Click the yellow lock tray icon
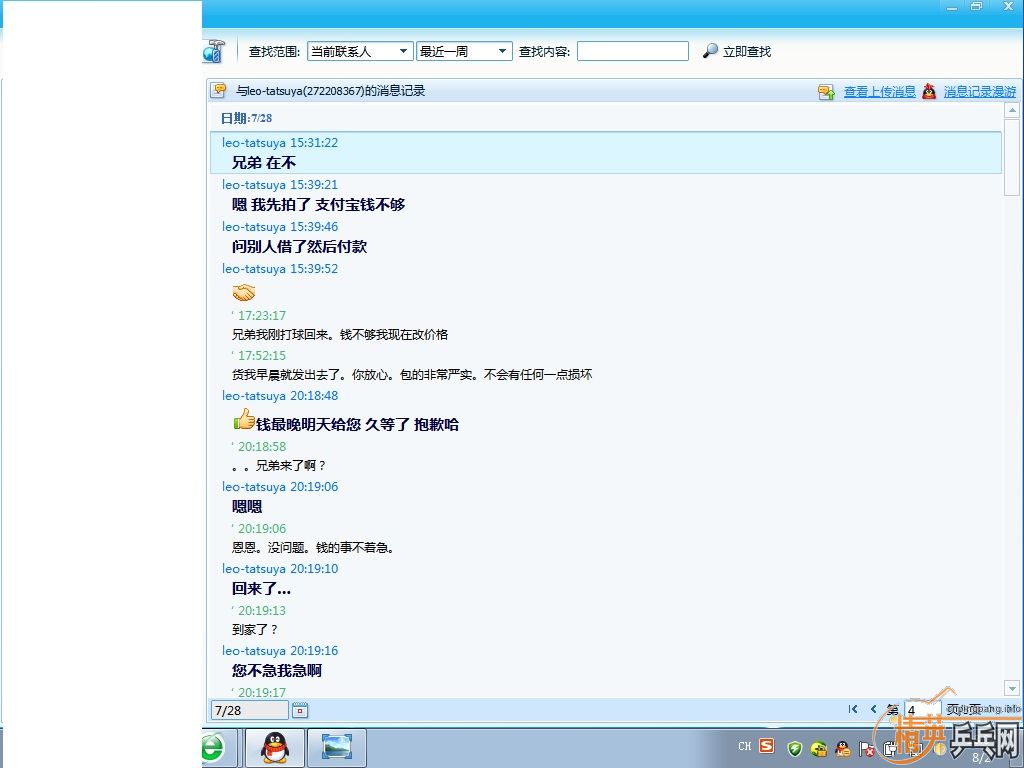Screen dimensions: 1024x768 [x=818, y=748]
